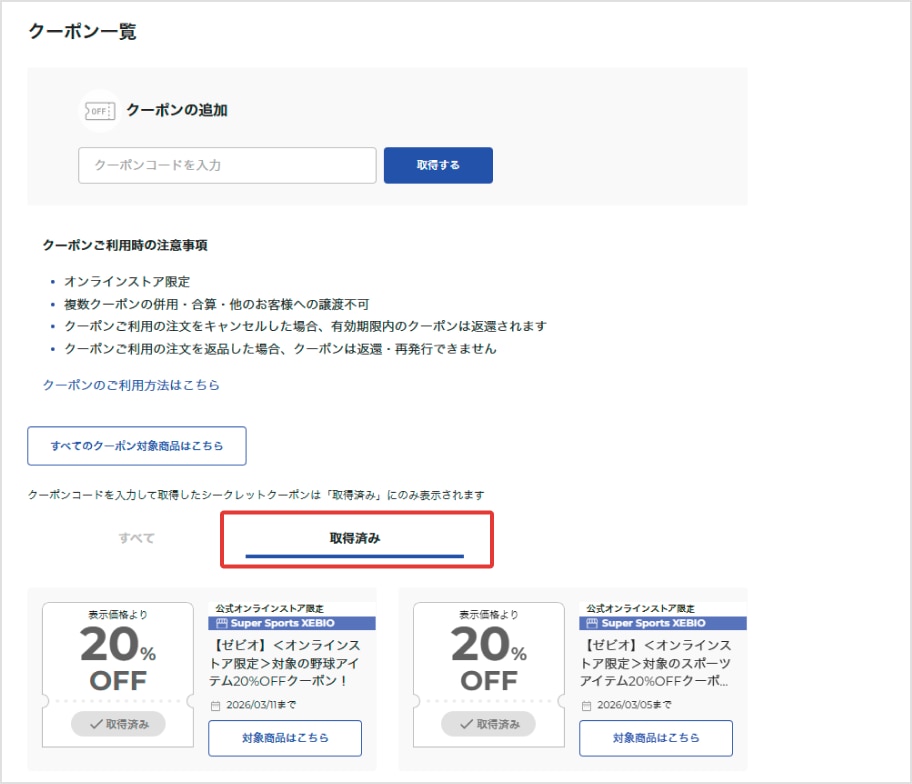
Task: Open 対象商品はこちら on the sports coupon
Action: (x=655, y=738)
